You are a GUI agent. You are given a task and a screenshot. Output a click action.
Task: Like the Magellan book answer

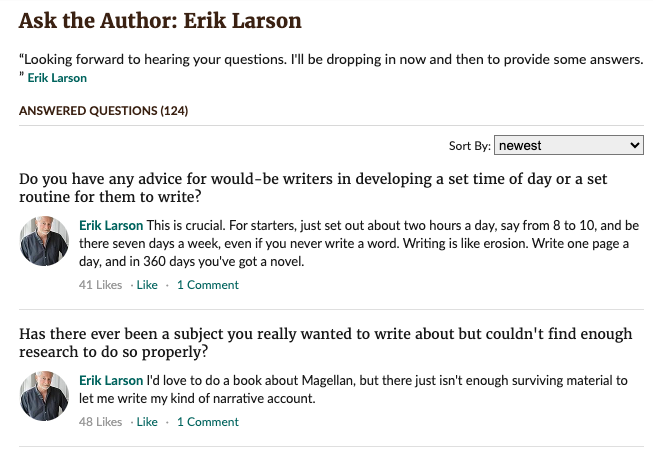tap(147, 422)
